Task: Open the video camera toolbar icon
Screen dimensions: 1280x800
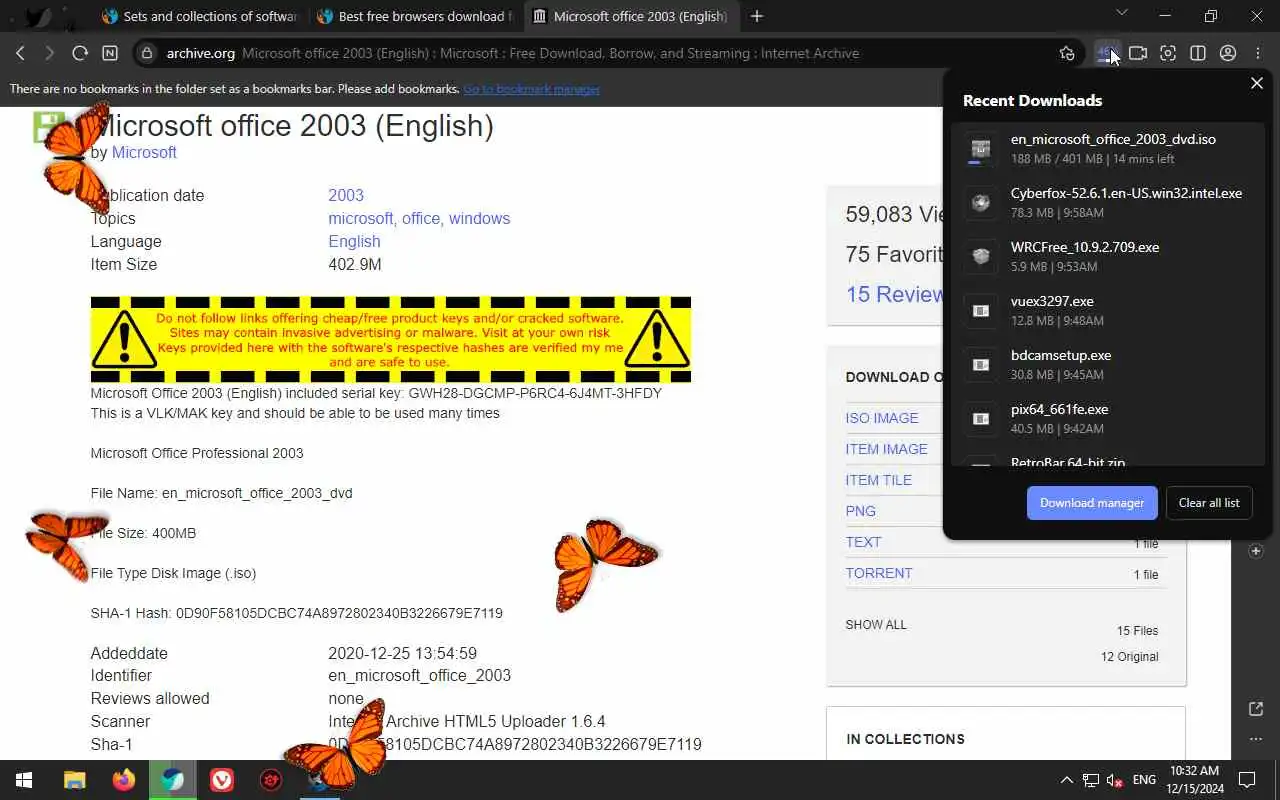Action: pyautogui.click(x=1138, y=53)
